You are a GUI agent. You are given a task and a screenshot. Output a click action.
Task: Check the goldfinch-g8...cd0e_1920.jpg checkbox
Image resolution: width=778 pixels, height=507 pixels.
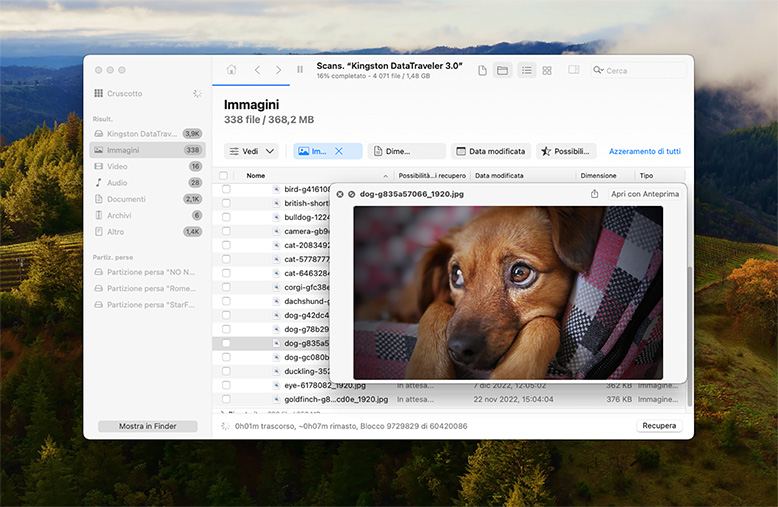[226, 399]
